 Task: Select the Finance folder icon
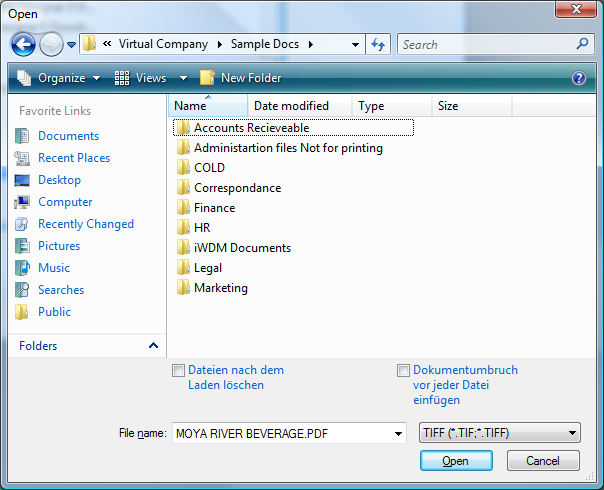point(183,208)
